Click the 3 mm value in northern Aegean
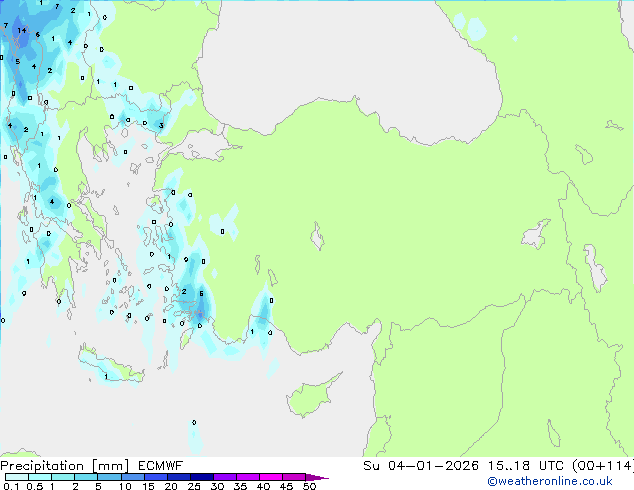This screenshot has height=490, width=634. (x=161, y=126)
